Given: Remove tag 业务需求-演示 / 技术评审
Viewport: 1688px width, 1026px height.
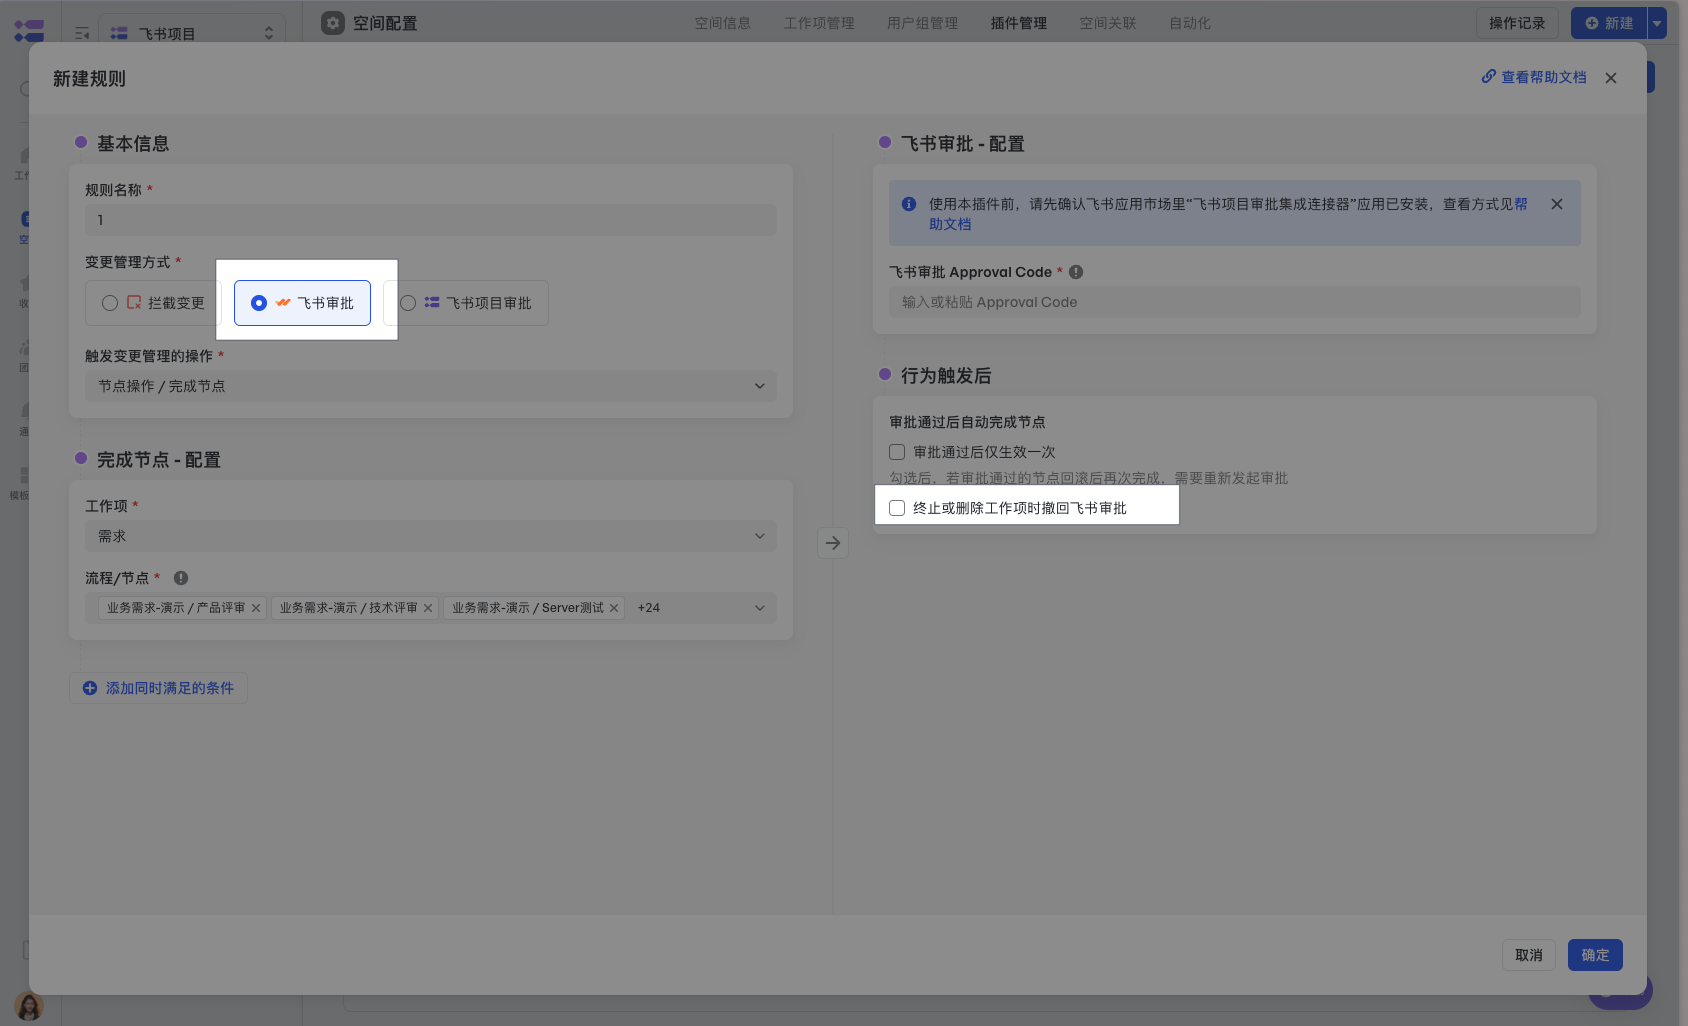Looking at the screenshot, I should pyautogui.click(x=428, y=608).
